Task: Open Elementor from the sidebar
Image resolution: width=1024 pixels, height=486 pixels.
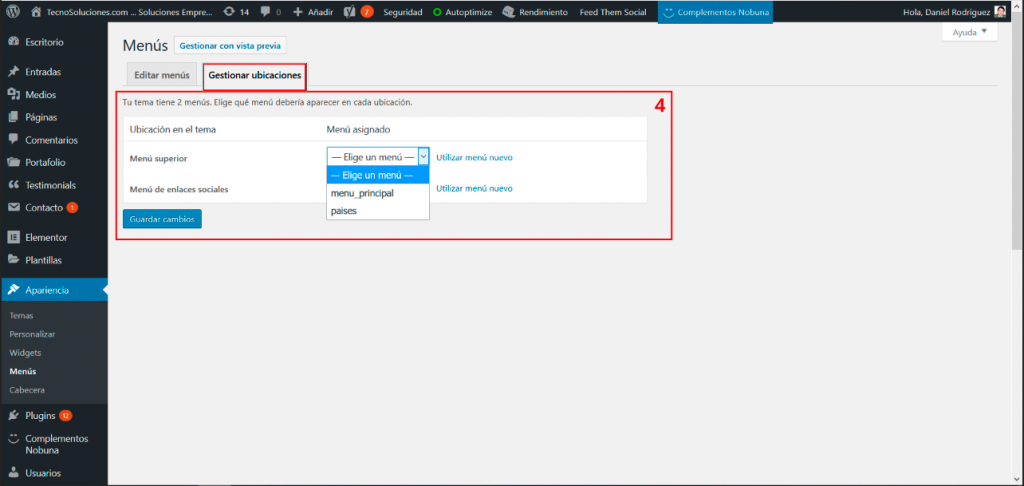Action: [x=45, y=238]
